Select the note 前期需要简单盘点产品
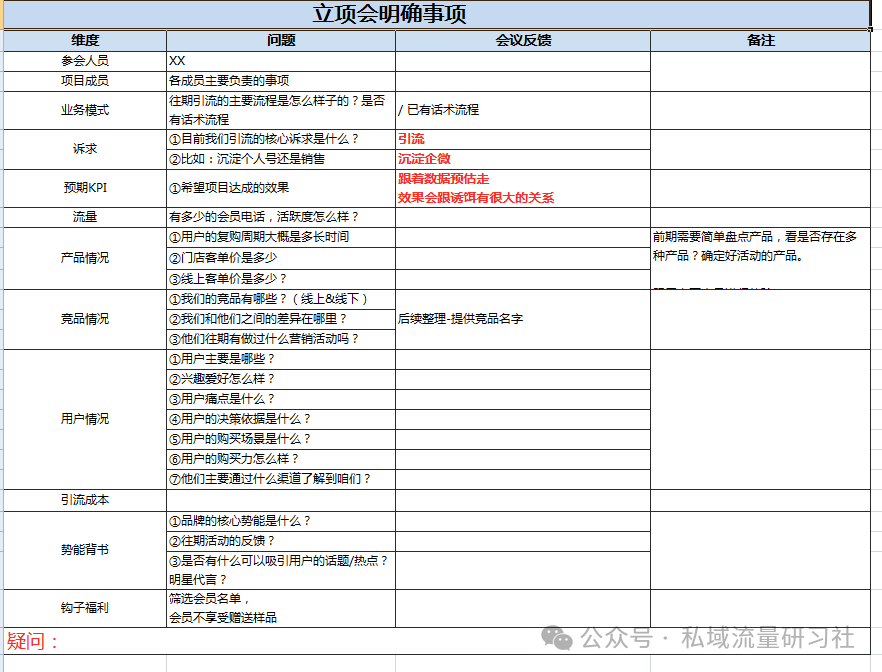 760,258
